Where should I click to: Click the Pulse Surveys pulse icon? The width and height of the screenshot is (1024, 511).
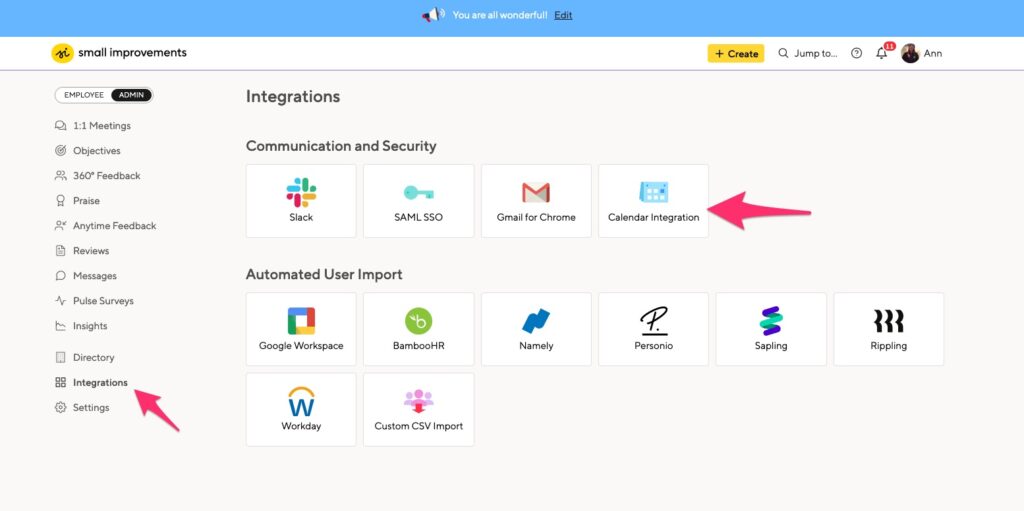[61, 301]
